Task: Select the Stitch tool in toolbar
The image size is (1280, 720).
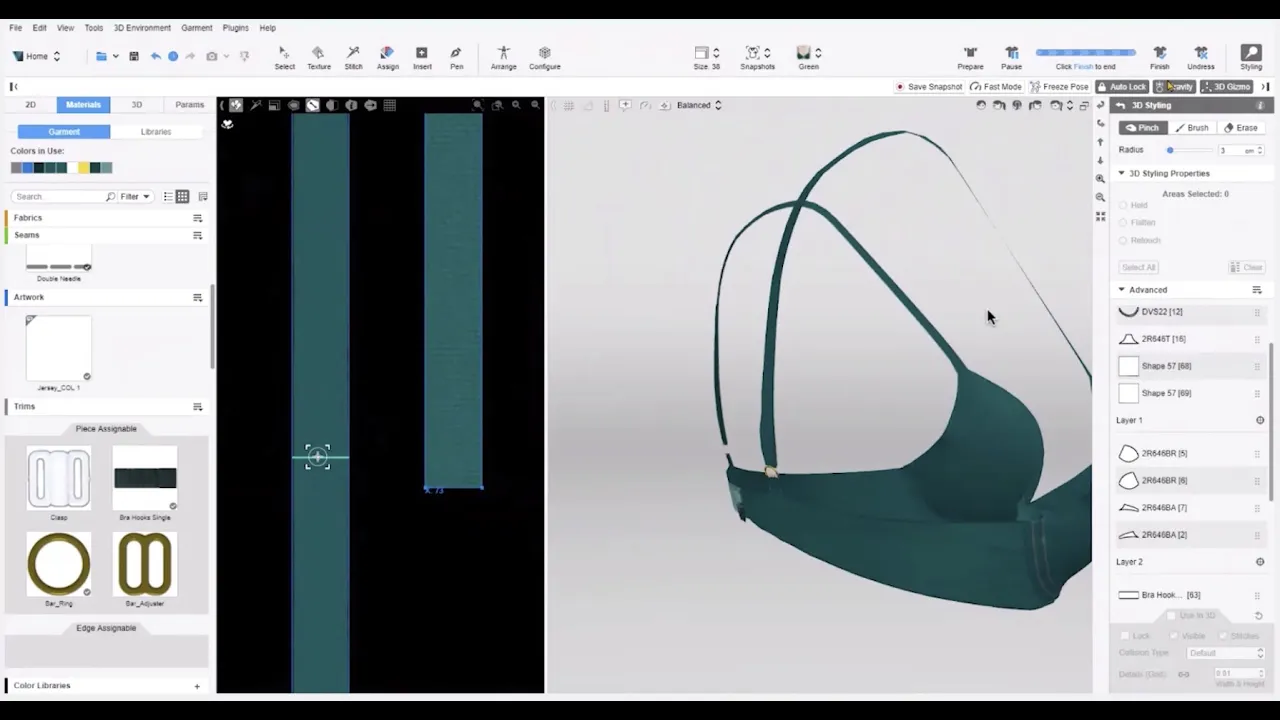Action: click(x=353, y=57)
